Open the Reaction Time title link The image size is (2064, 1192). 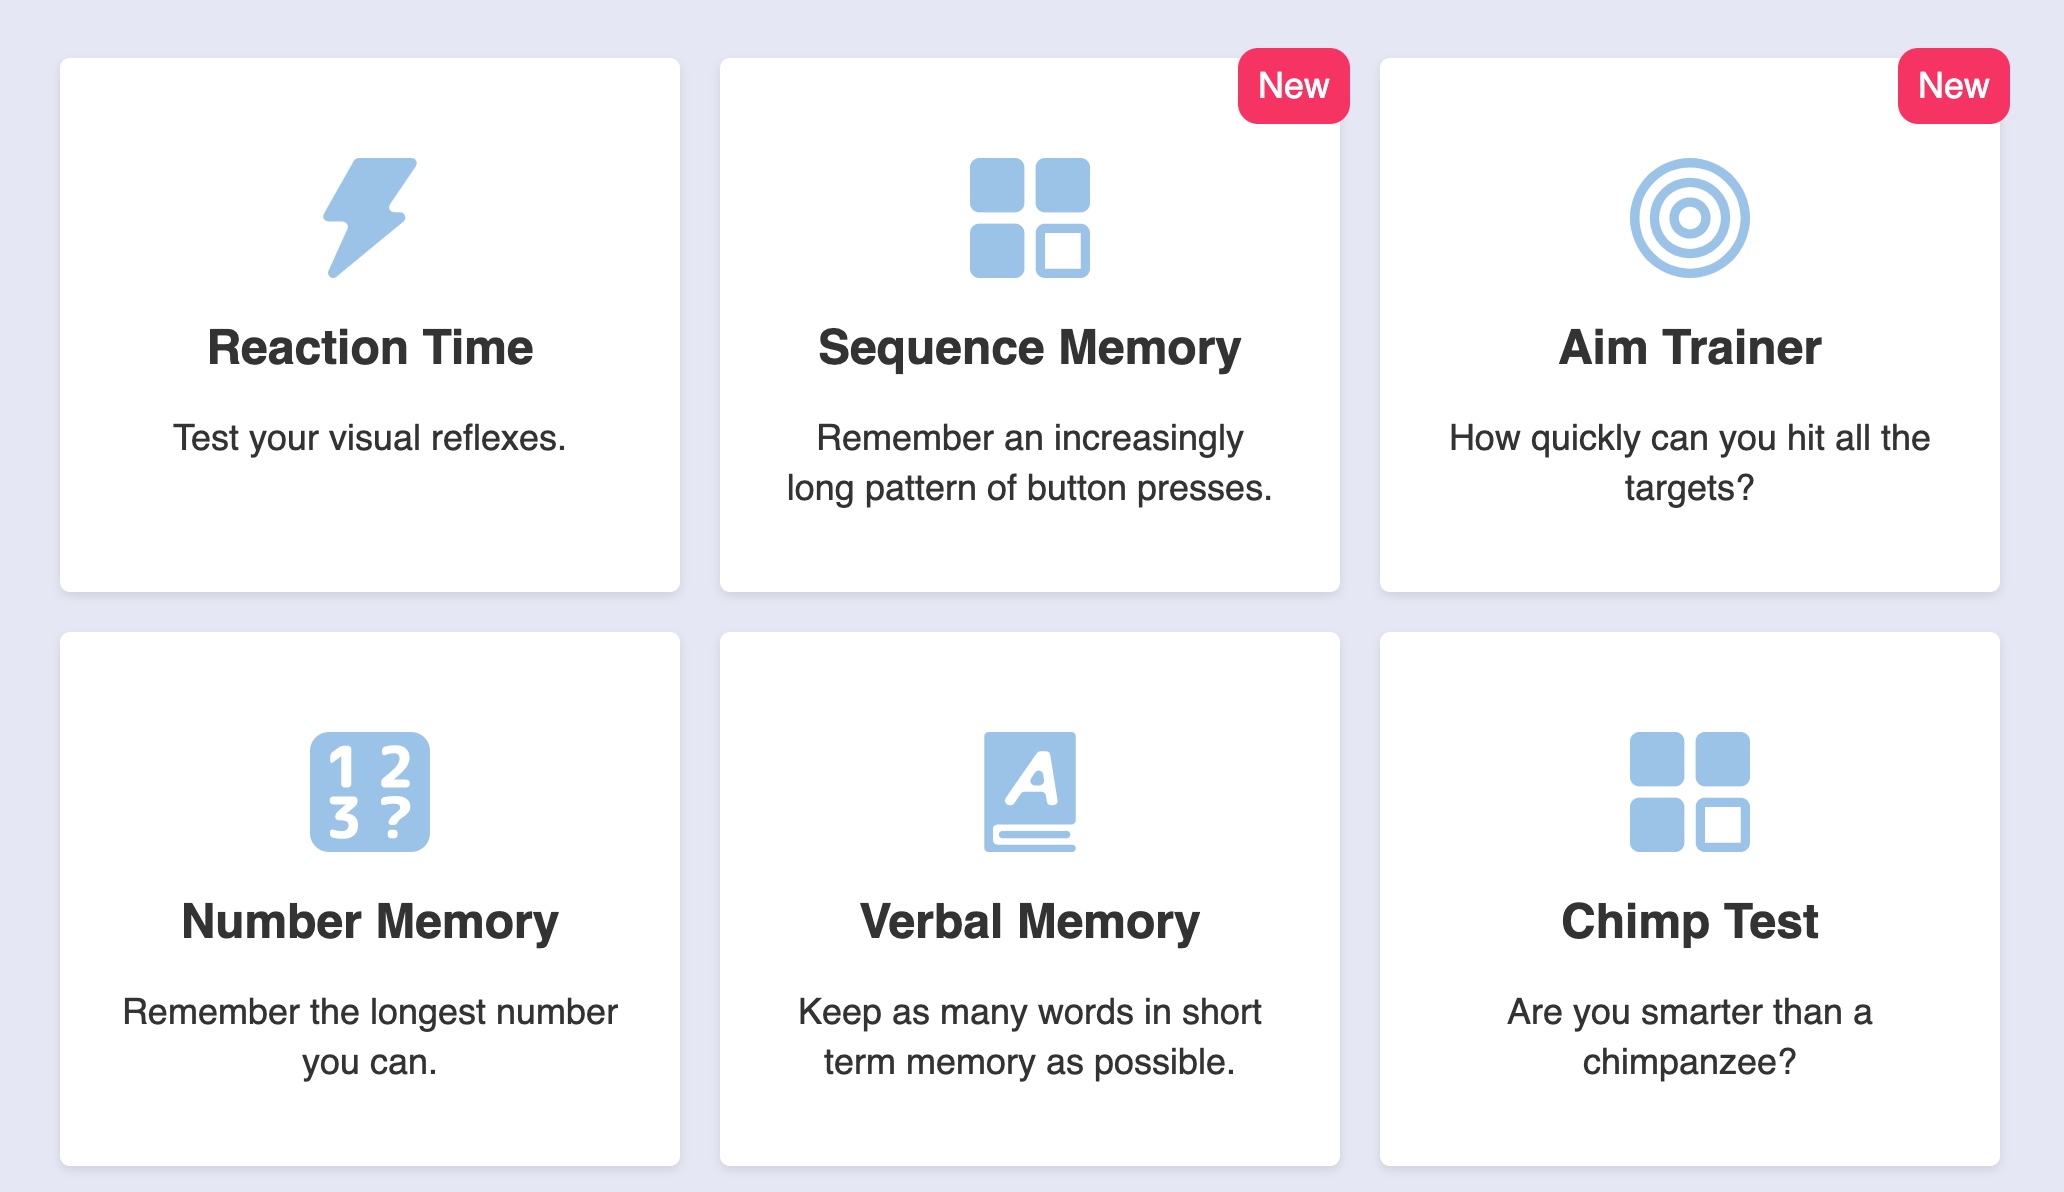[370, 348]
